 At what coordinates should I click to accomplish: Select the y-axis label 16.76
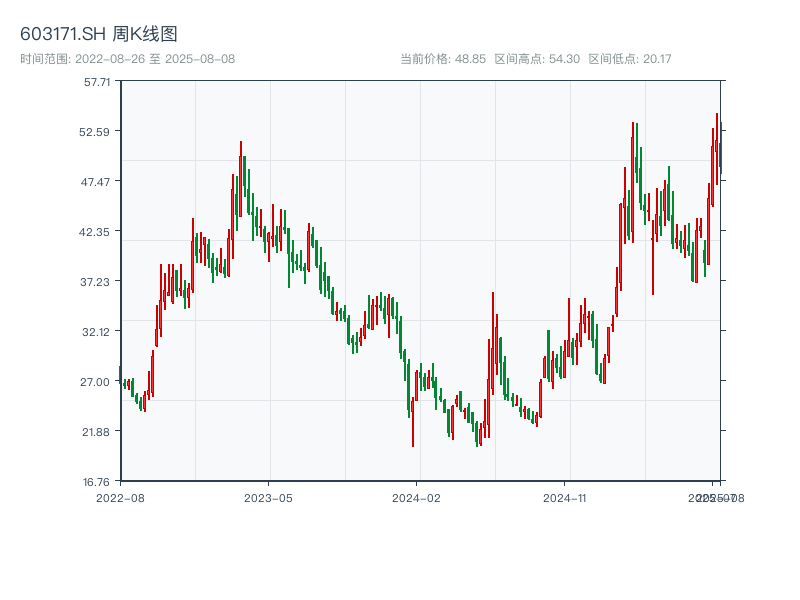(96, 482)
